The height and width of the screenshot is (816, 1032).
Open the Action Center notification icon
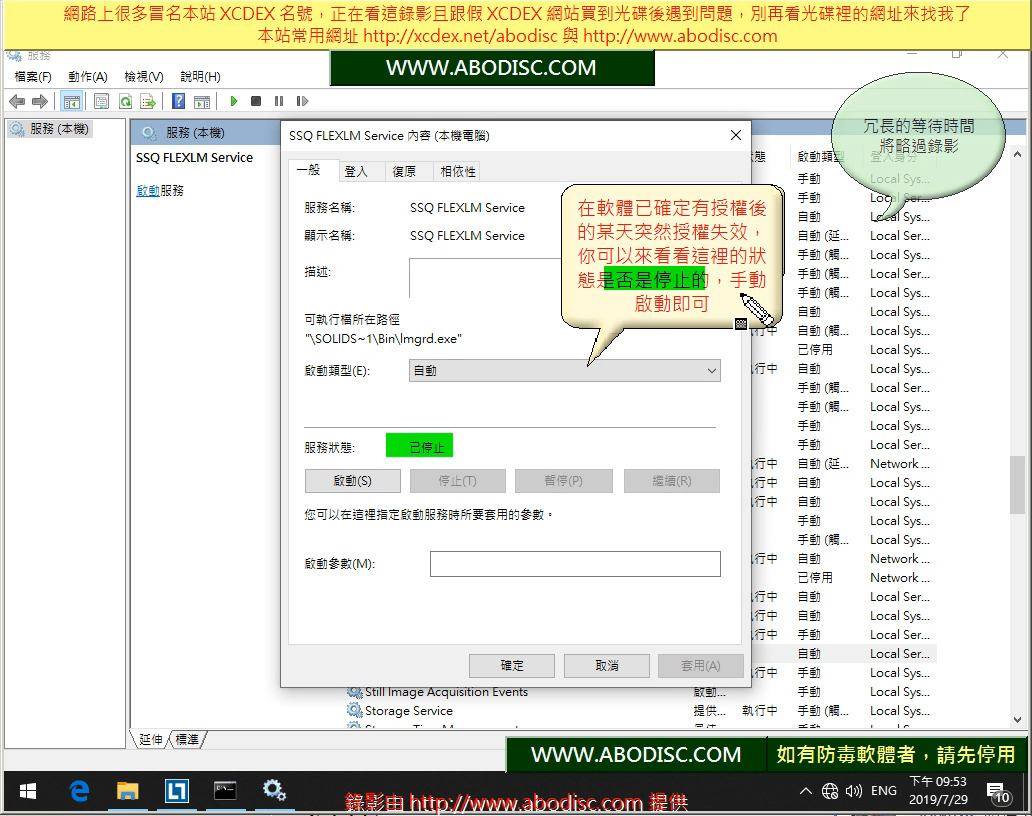point(998,792)
